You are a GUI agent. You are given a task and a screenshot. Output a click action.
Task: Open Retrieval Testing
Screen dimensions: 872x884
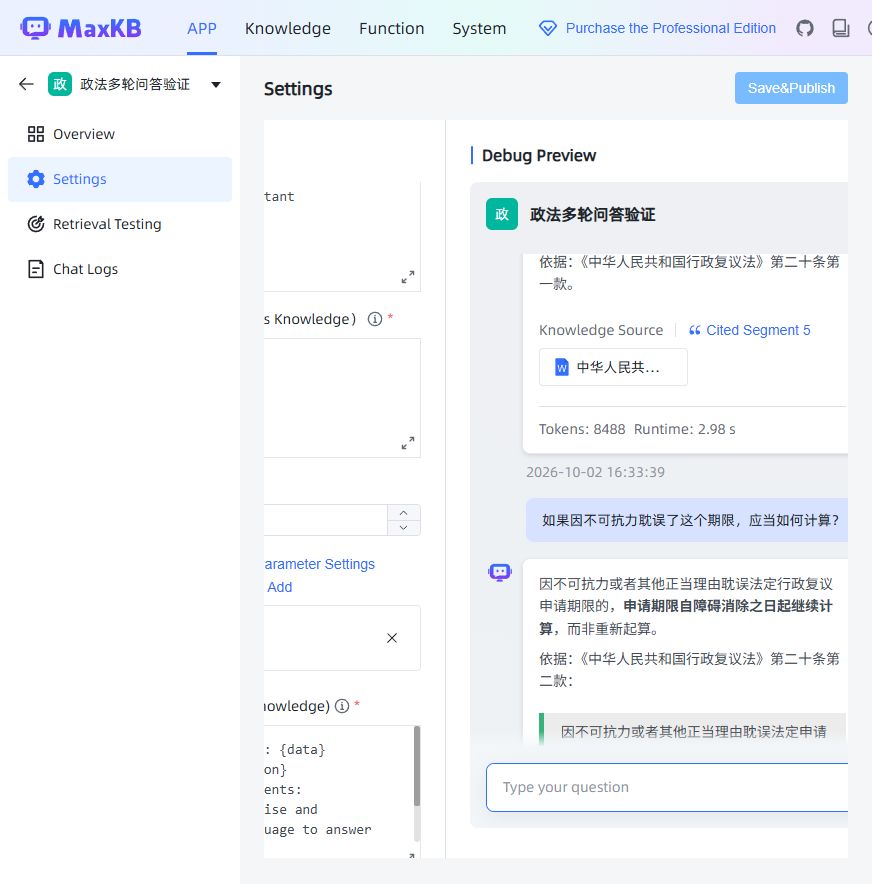click(120, 224)
